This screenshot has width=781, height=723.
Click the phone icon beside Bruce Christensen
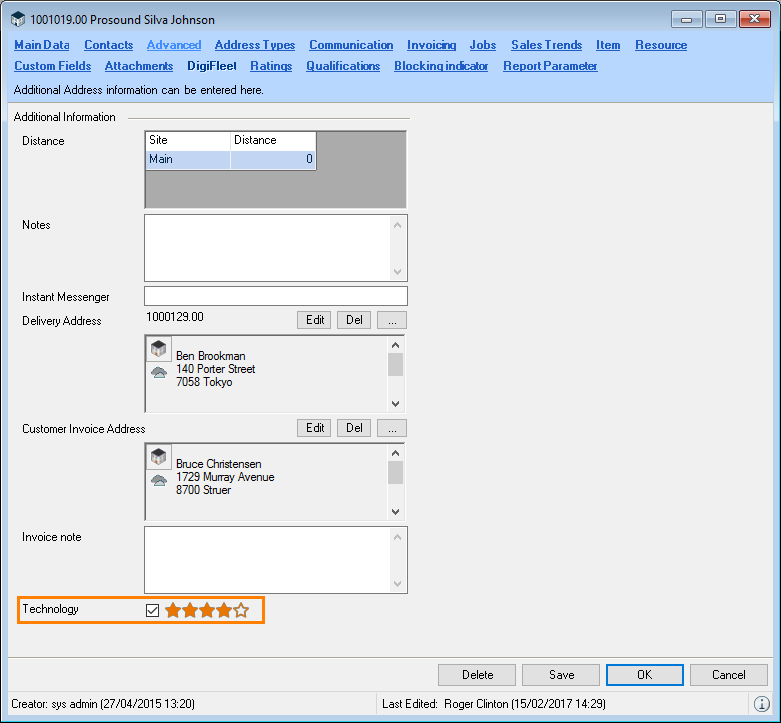tap(158, 480)
